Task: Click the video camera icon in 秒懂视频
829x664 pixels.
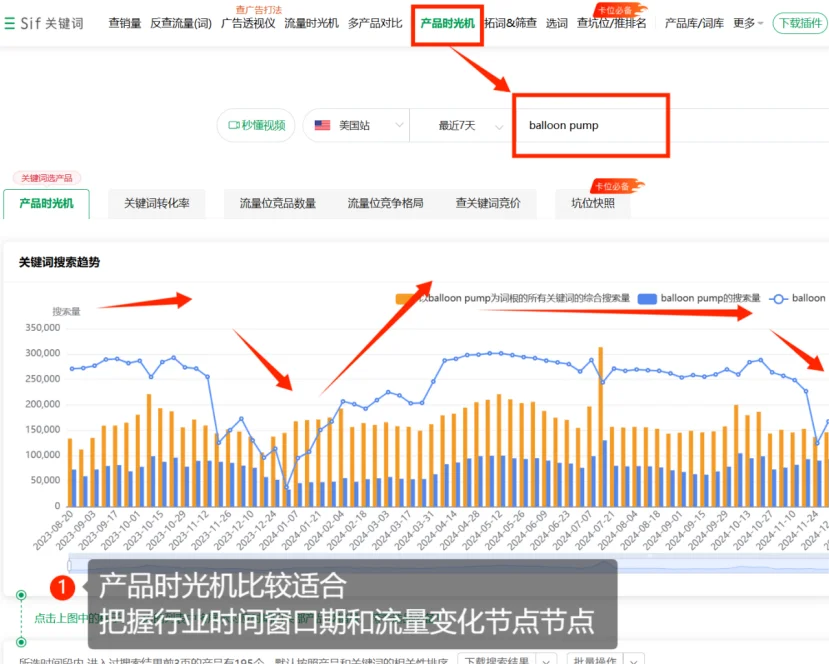Action: pos(234,125)
